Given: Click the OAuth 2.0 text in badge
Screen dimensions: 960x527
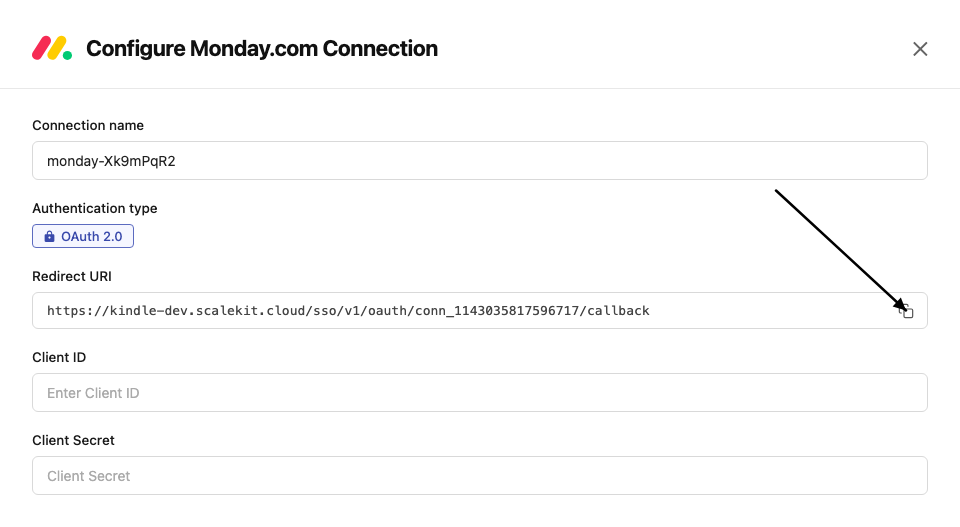Looking at the screenshot, I should click(x=93, y=237).
